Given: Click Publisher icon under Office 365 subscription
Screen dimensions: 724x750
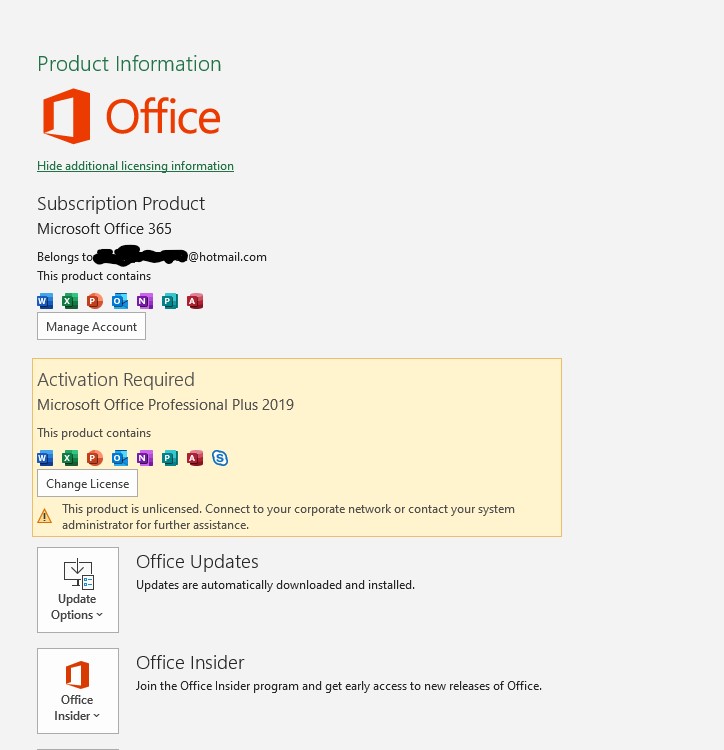Looking at the screenshot, I should pos(170,301).
